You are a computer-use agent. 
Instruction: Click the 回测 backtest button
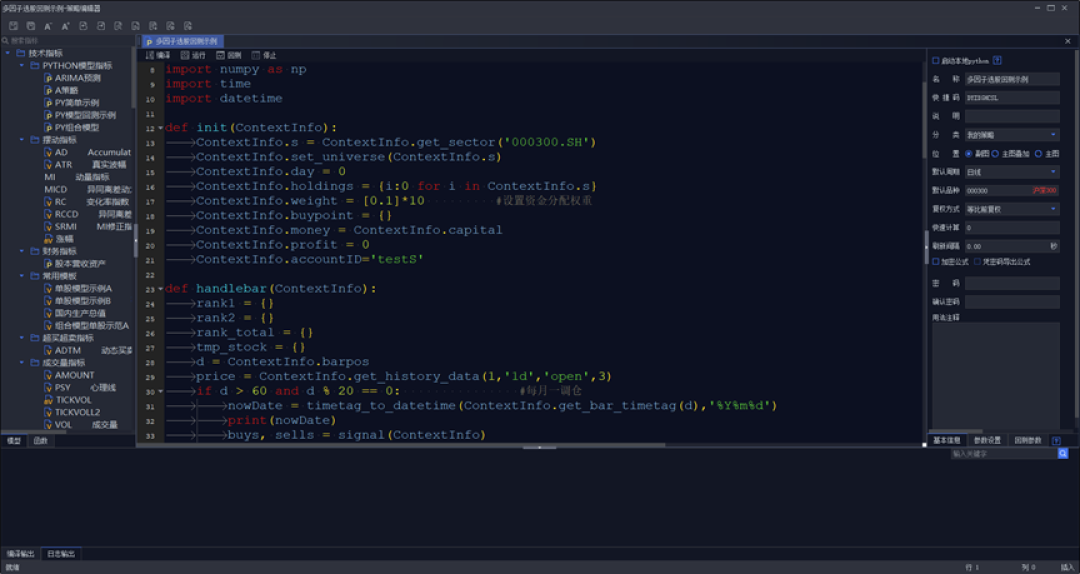click(229, 55)
